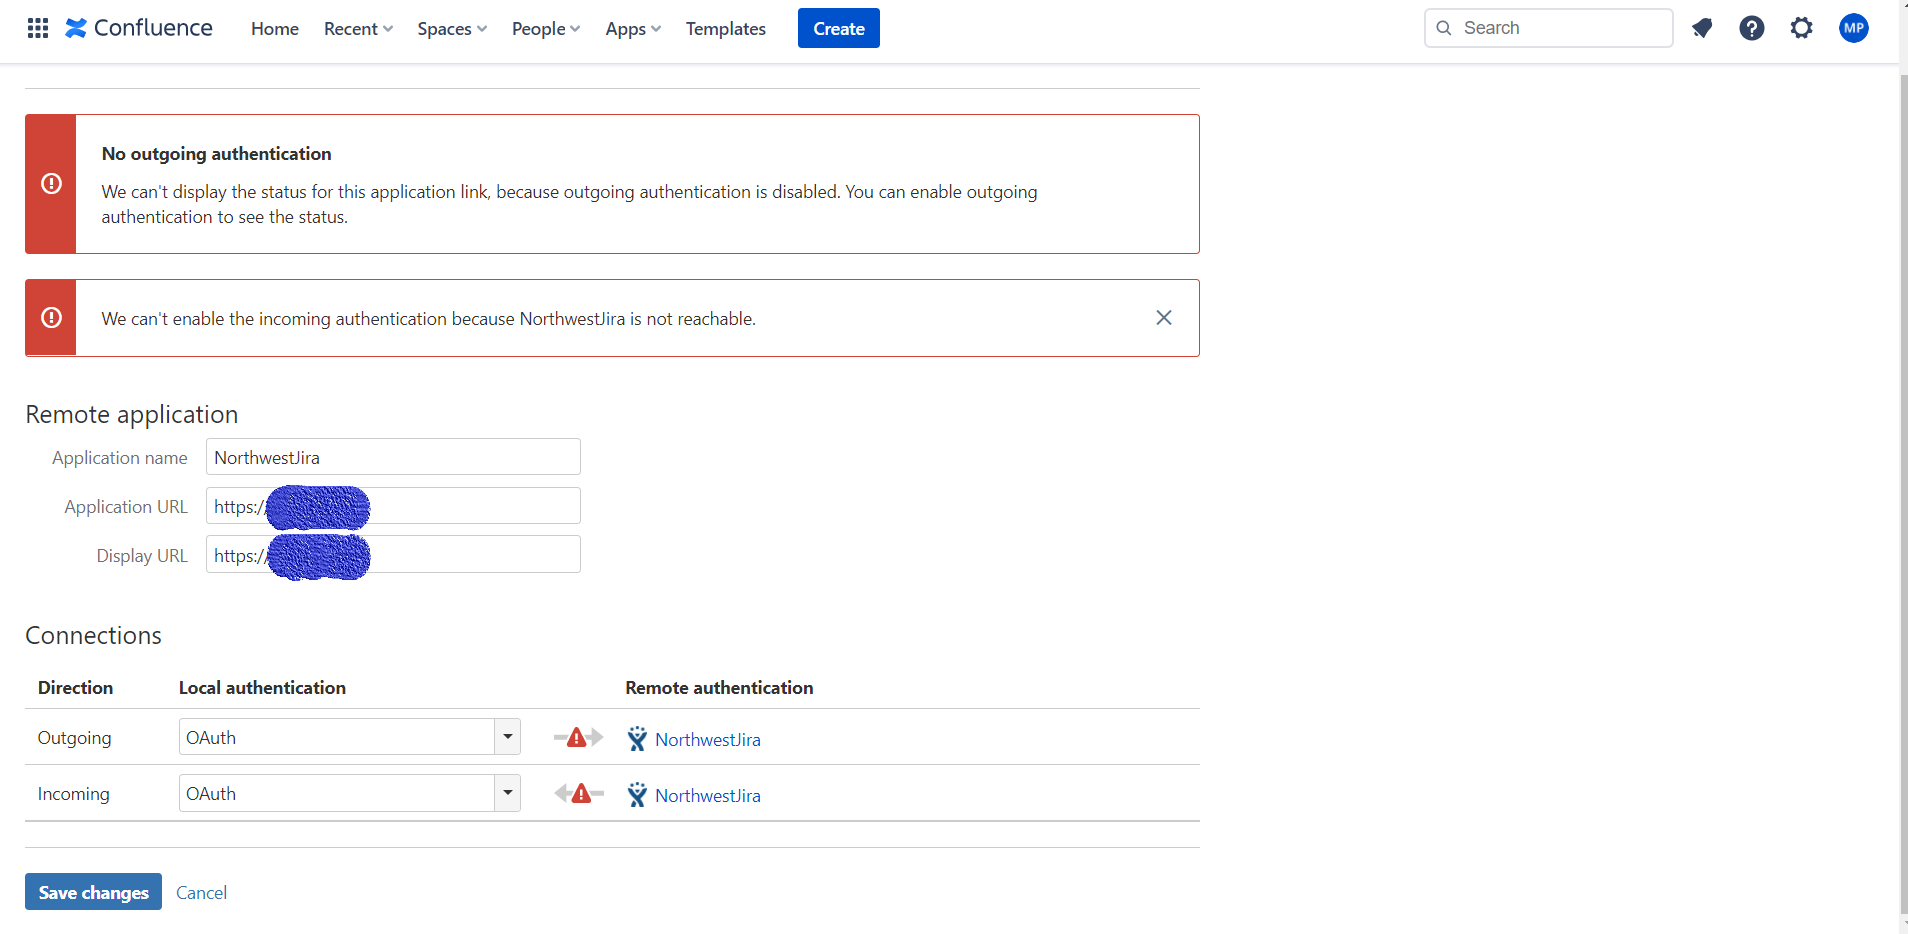Image resolution: width=1908 pixels, height=934 pixels.
Task: Click the outgoing connection warning arrow icon
Action: click(578, 738)
